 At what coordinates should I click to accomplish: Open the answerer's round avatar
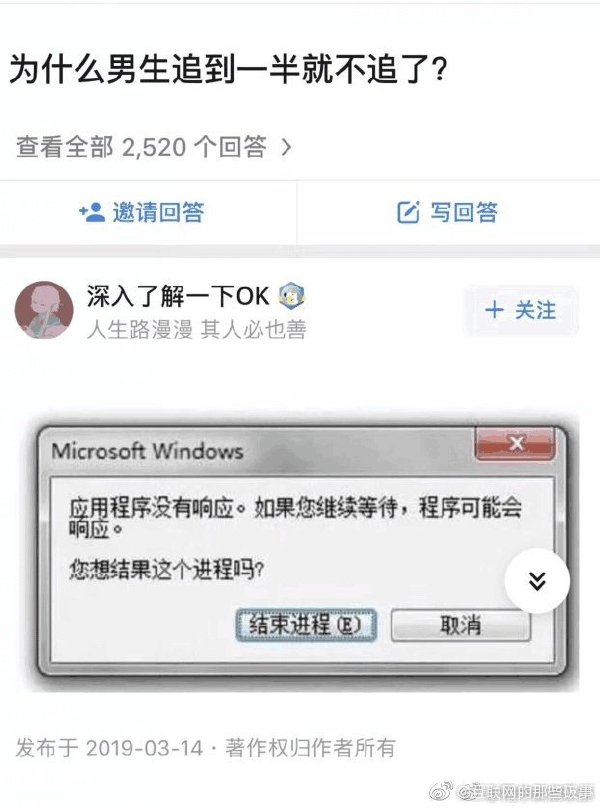point(44,310)
